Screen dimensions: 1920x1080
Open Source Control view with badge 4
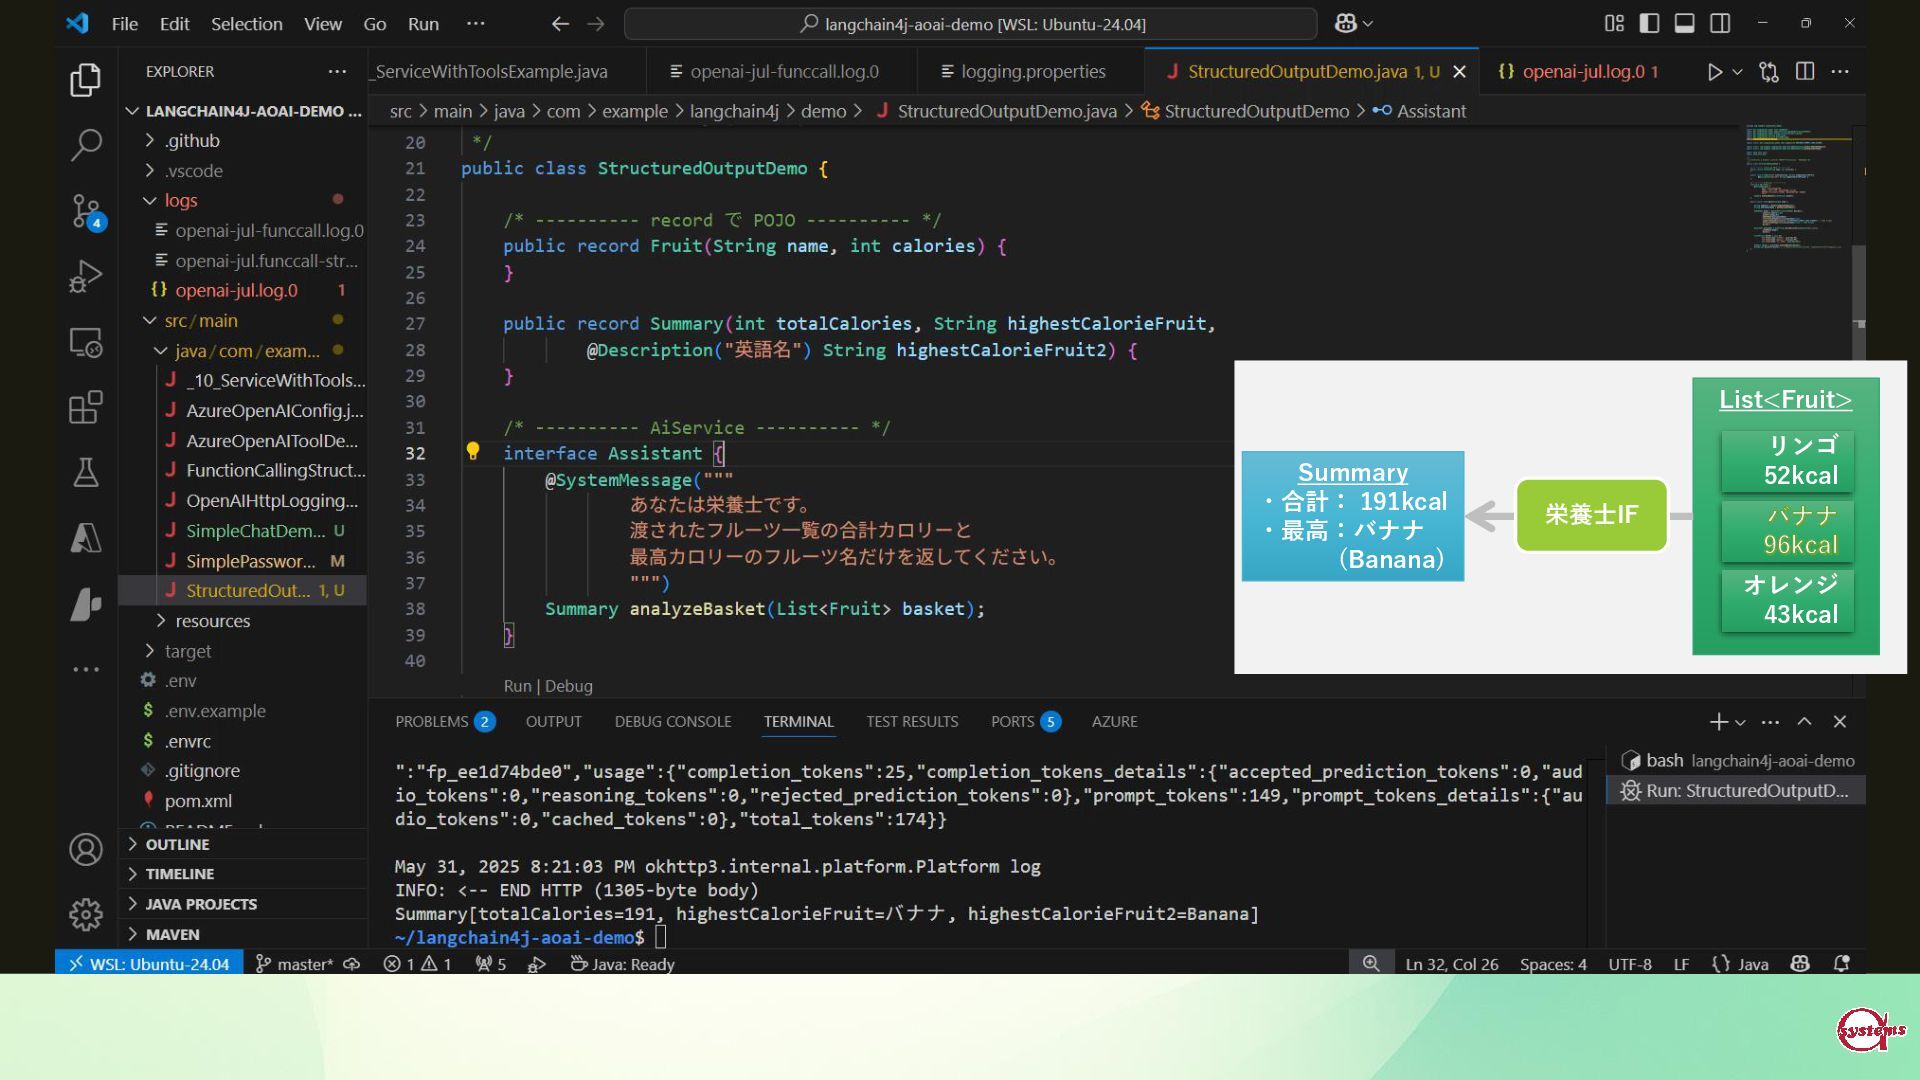click(x=86, y=211)
